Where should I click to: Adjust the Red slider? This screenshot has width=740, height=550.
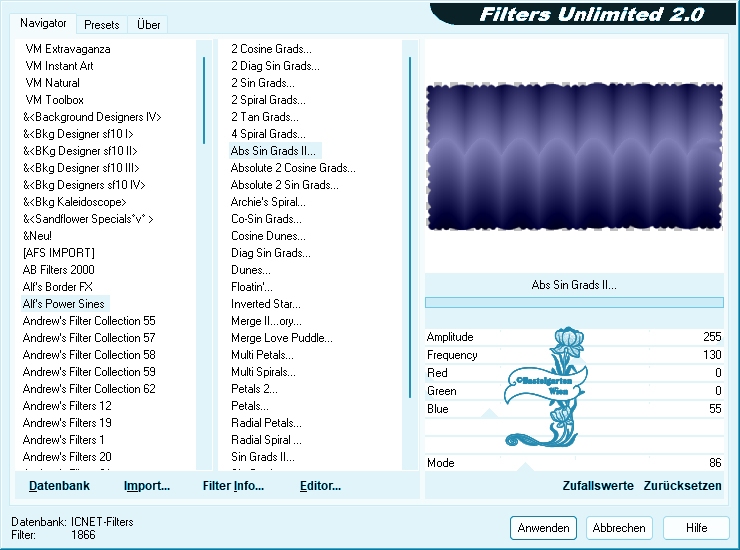click(574, 372)
